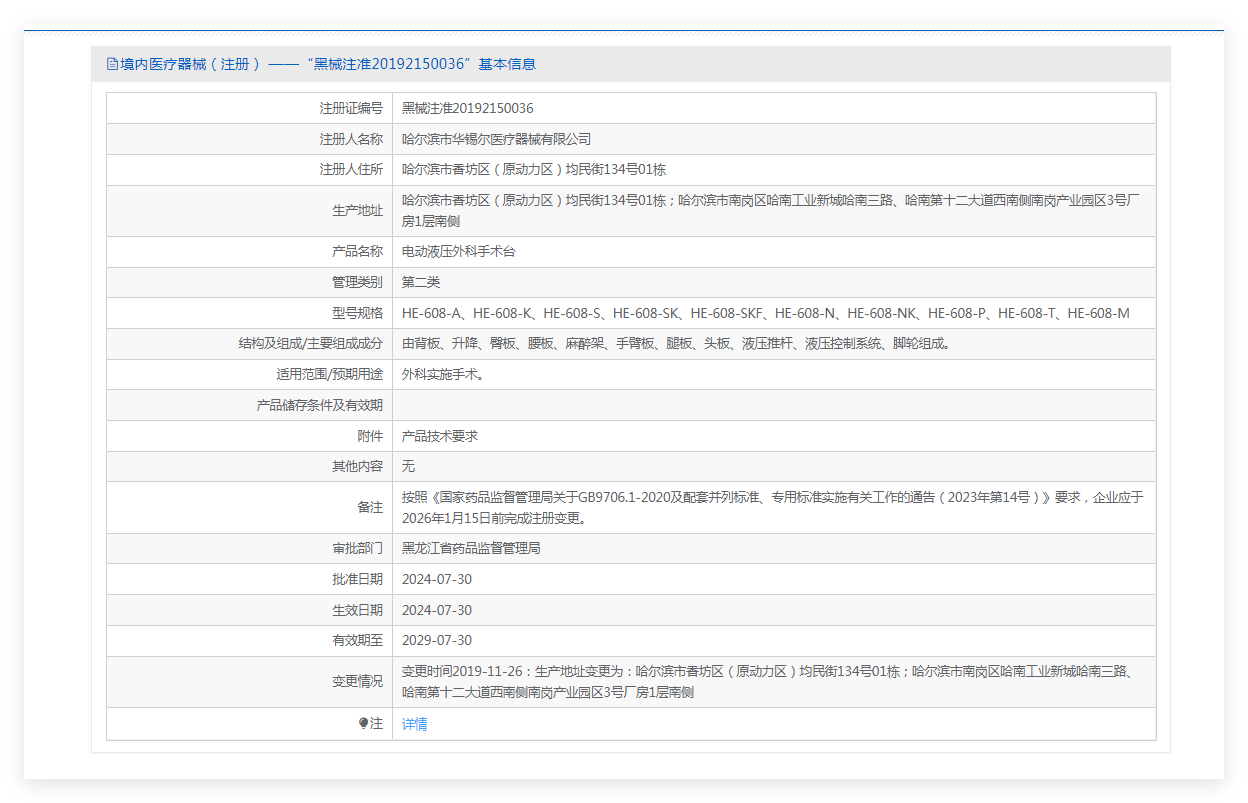Click the 其他内容 label

pyautogui.click(x=357, y=467)
